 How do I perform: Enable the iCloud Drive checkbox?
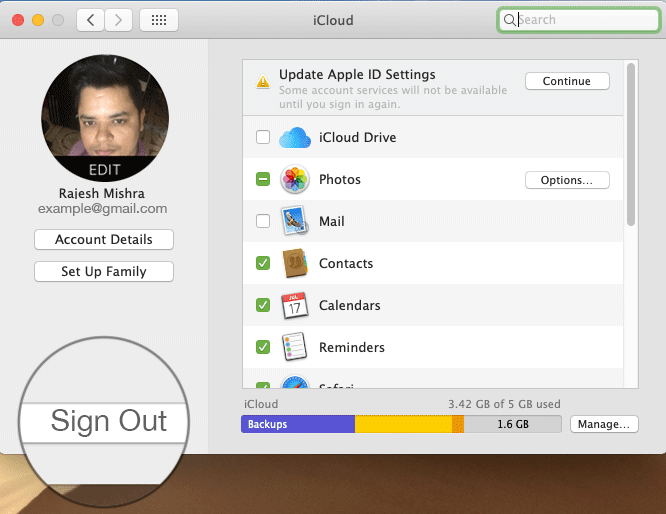click(263, 137)
